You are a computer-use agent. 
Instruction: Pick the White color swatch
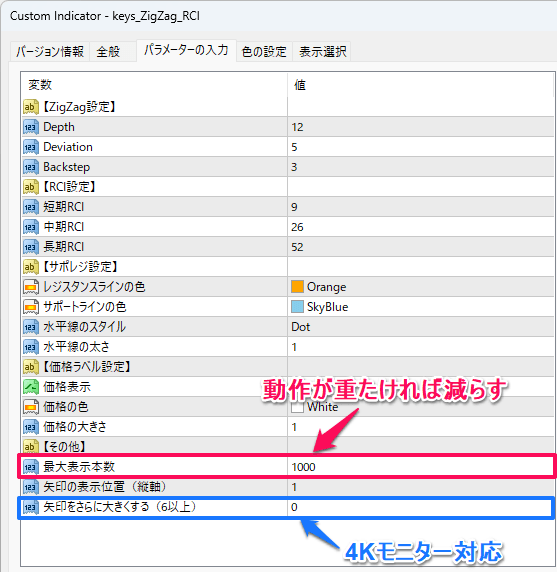297,407
